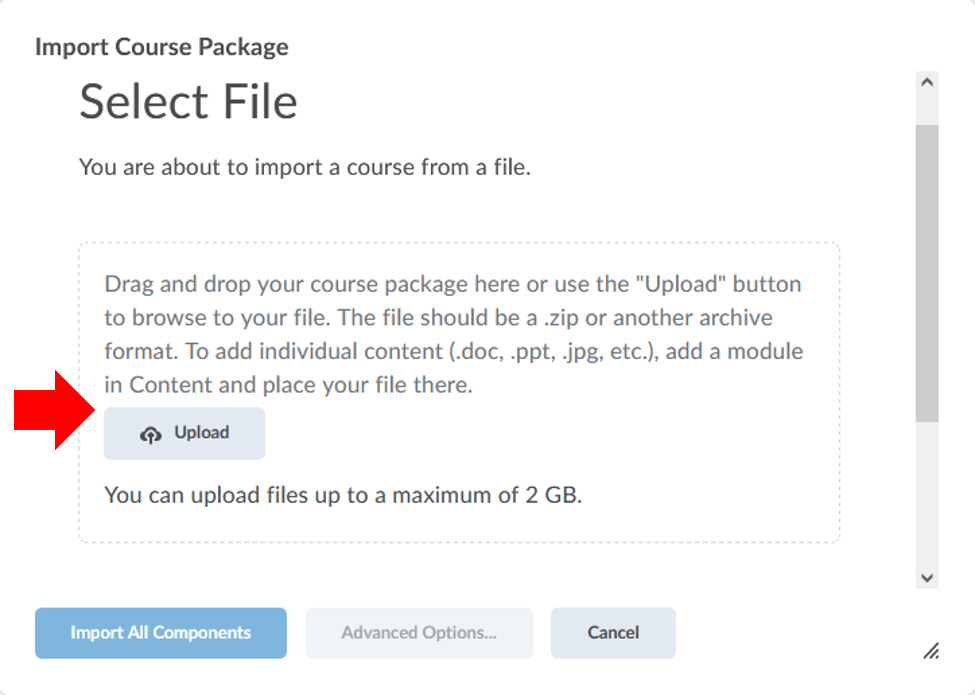975x695 pixels.
Task: Click the sentence about importing a course from file
Action: [x=303, y=167]
